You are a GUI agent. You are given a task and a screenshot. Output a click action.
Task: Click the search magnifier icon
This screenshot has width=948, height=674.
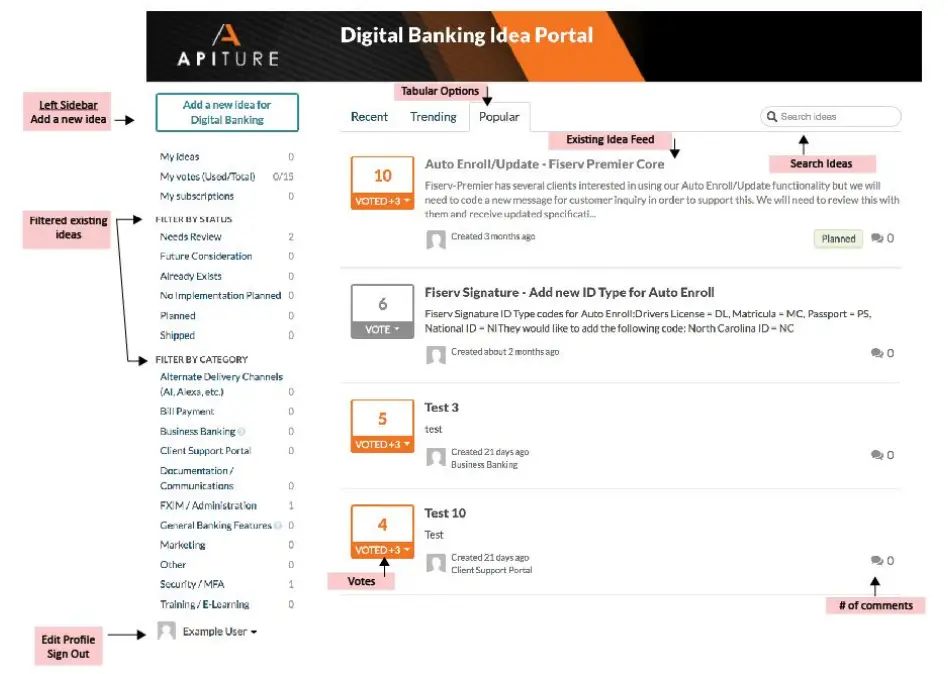[x=772, y=117]
